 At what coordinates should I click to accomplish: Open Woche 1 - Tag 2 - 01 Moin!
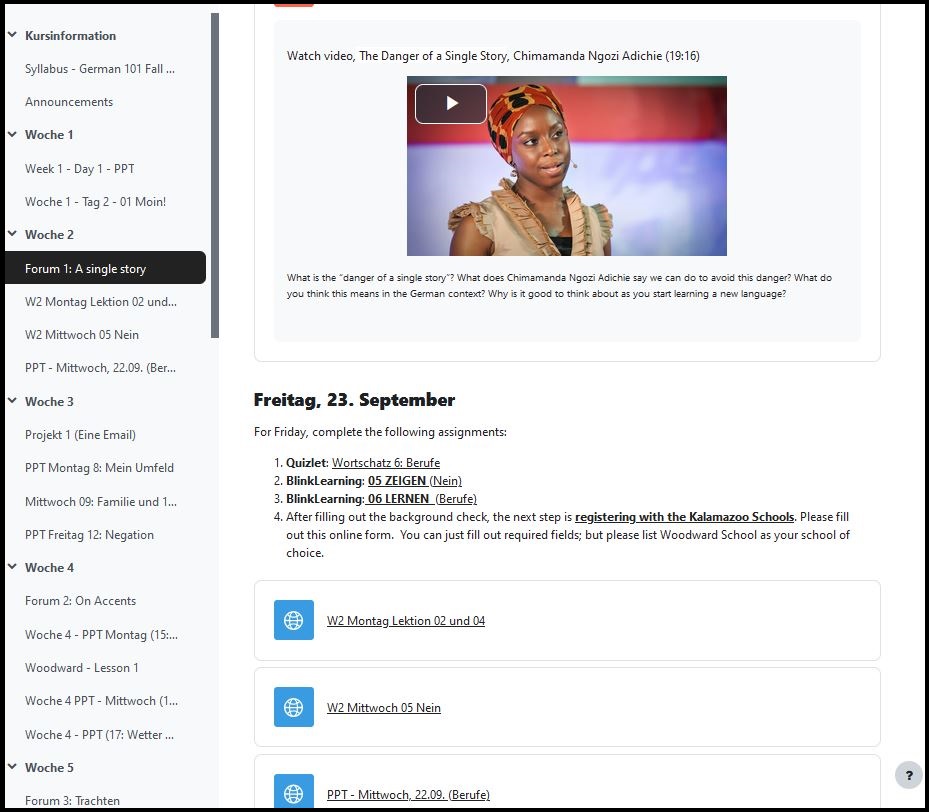(95, 202)
